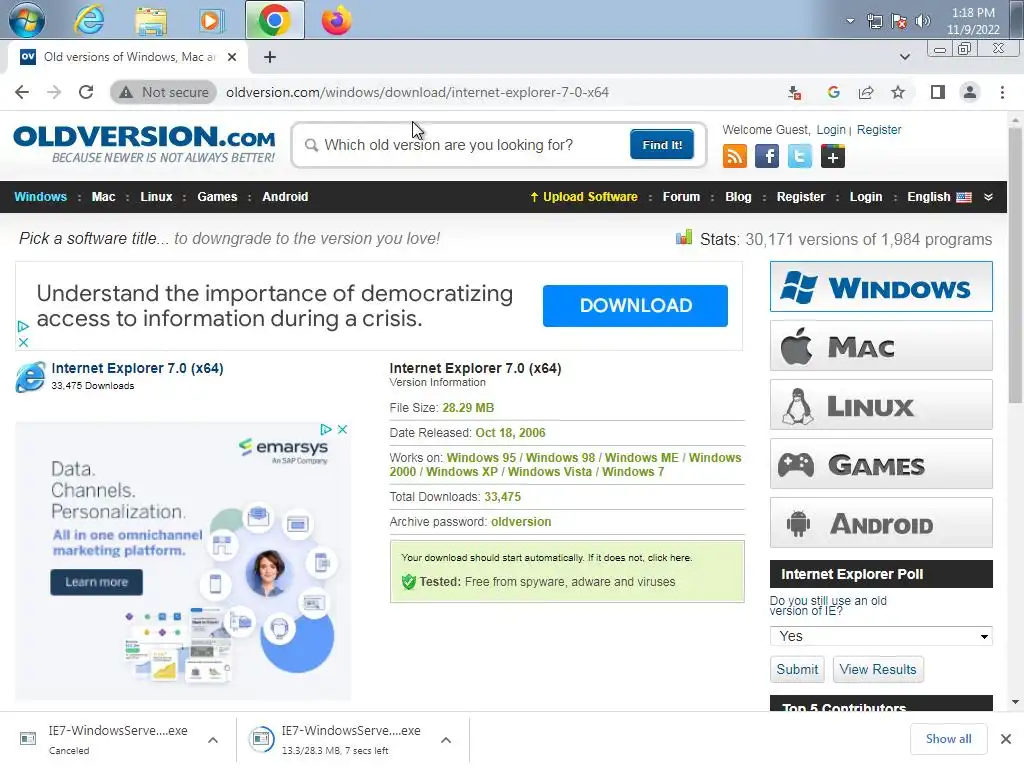The image size is (1024, 768).
Task: Select English language option
Action: click(x=939, y=197)
